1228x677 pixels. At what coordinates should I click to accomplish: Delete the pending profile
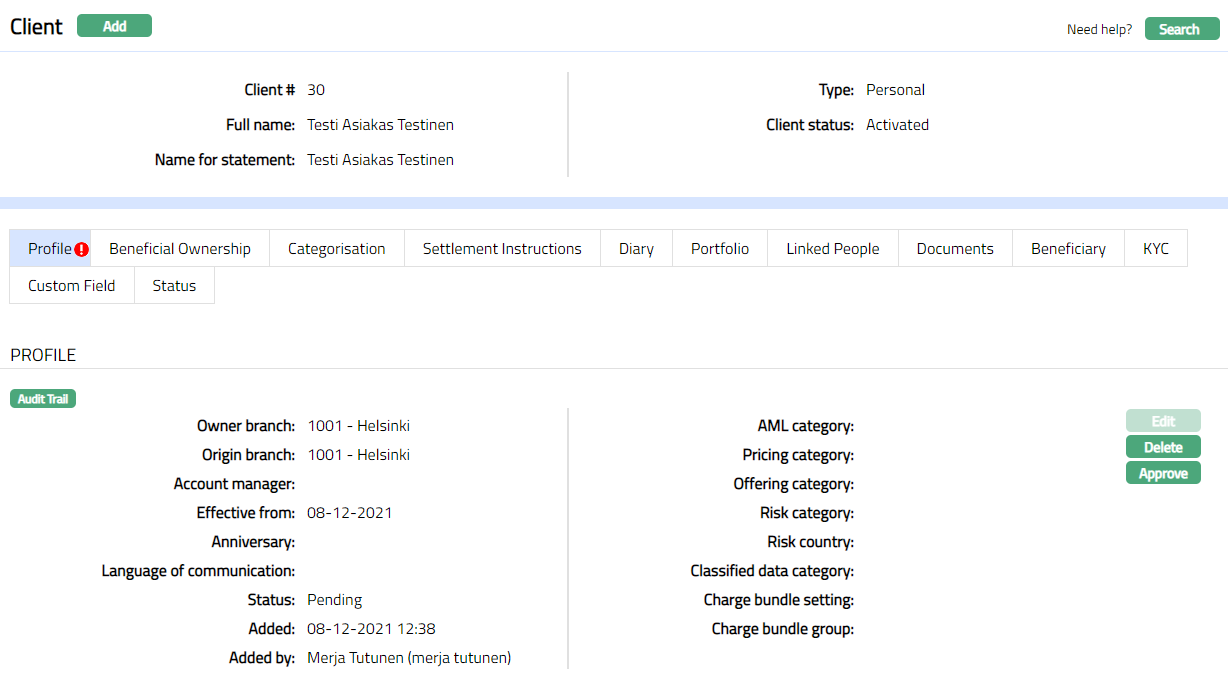pyautogui.click(x=1163, y=447)
